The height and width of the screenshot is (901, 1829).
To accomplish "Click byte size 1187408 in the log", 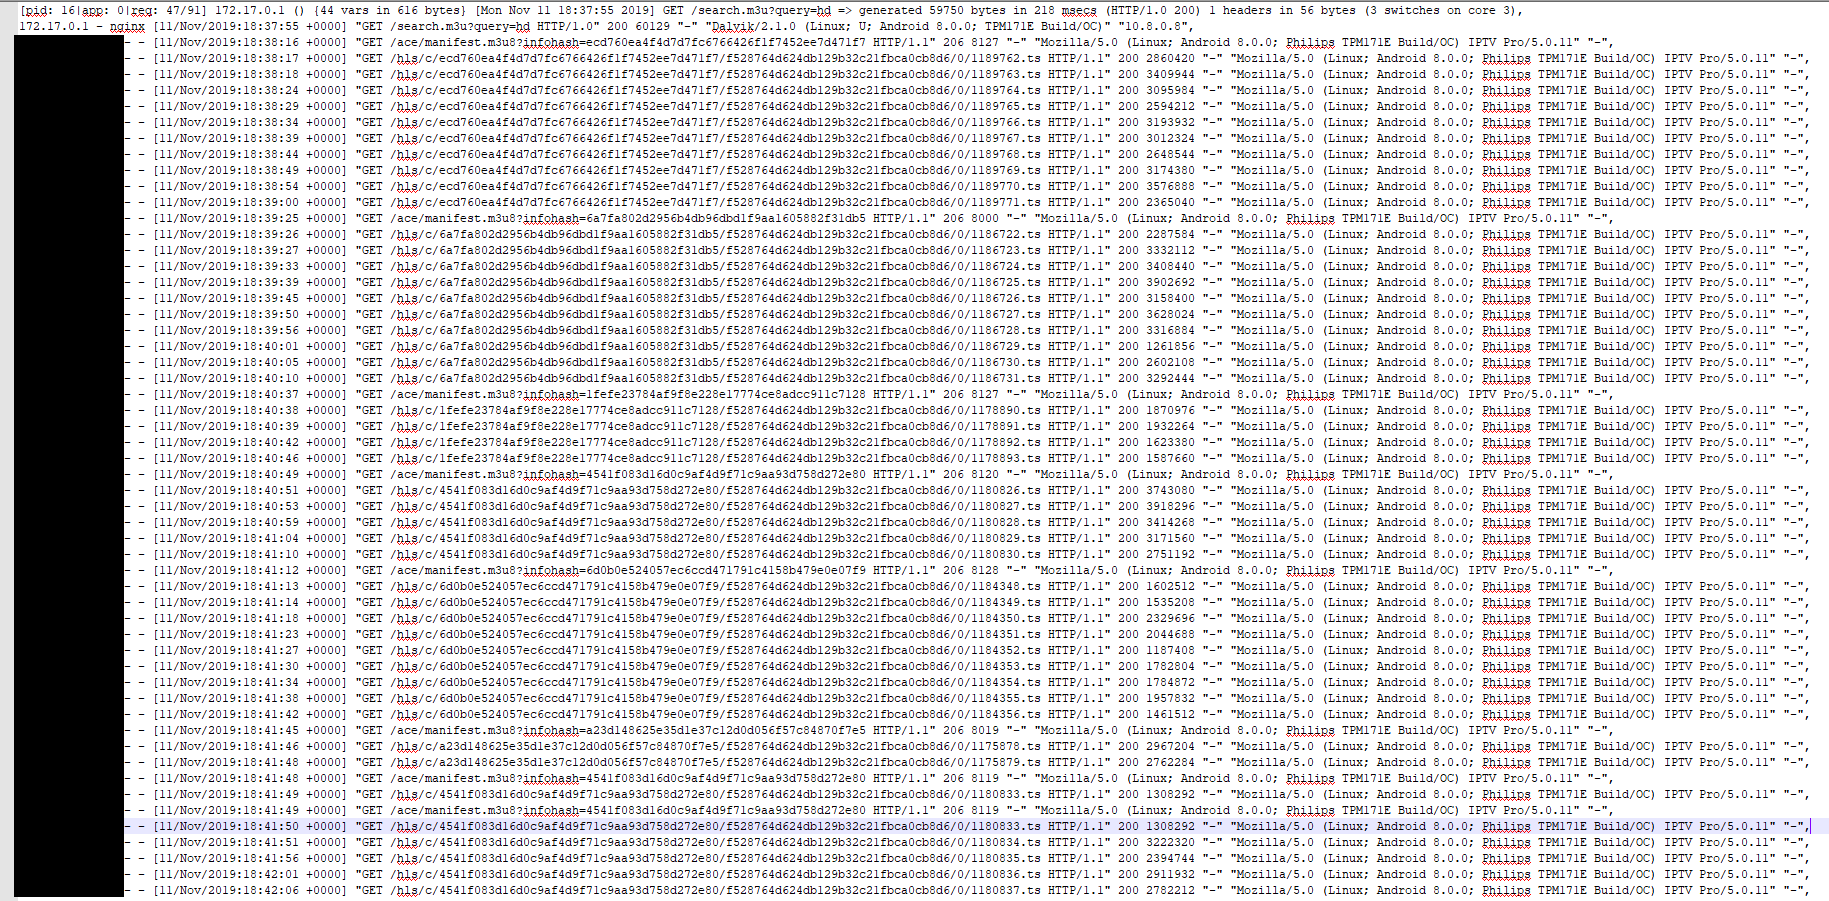I will [x=1170, y=650].
